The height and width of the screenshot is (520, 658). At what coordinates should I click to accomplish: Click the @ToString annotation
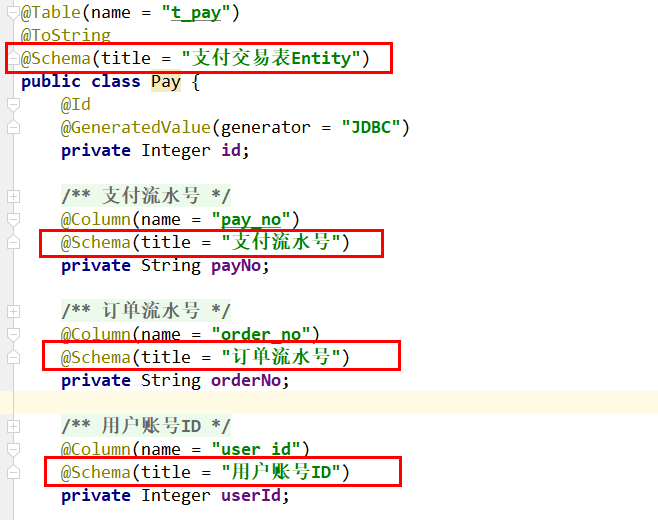pos(66,36)
